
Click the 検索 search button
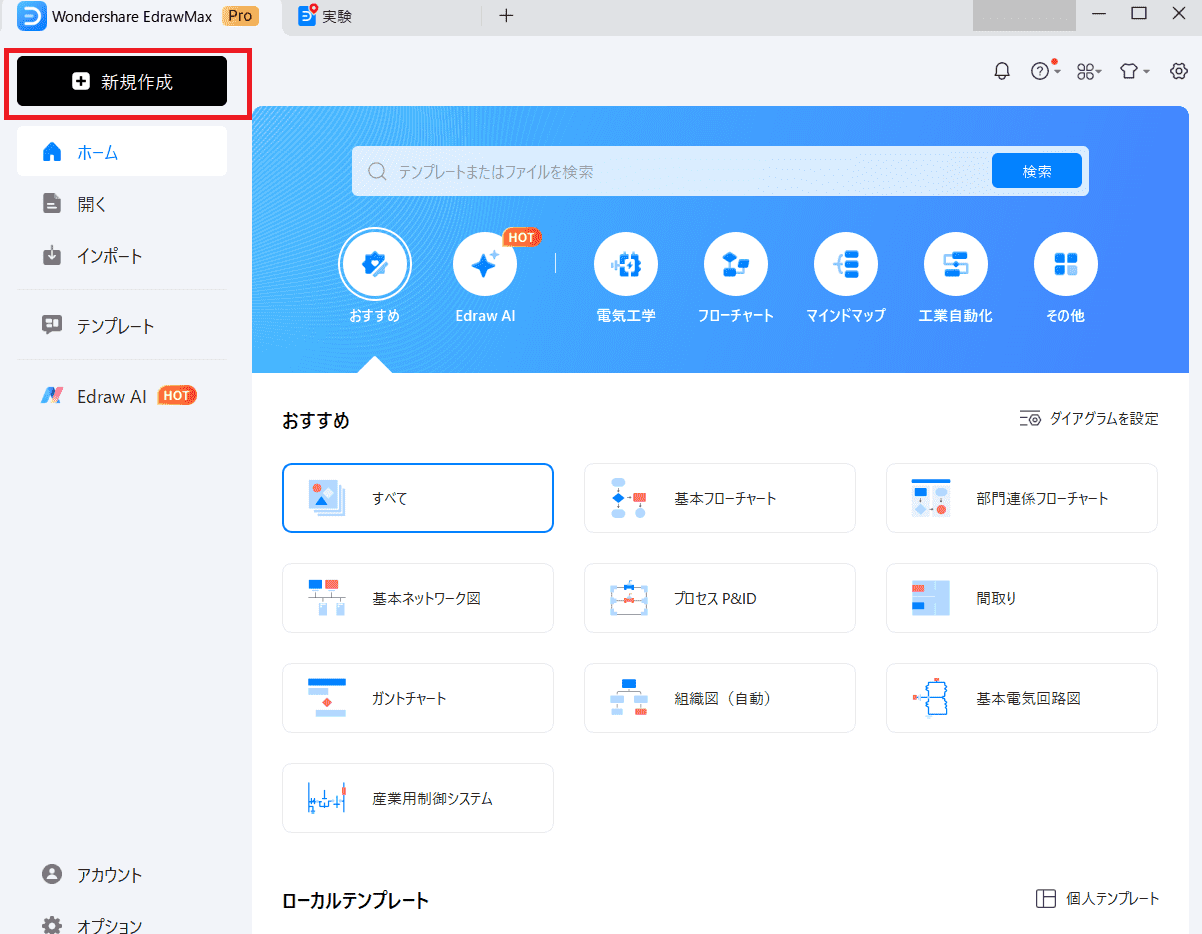1036,171
